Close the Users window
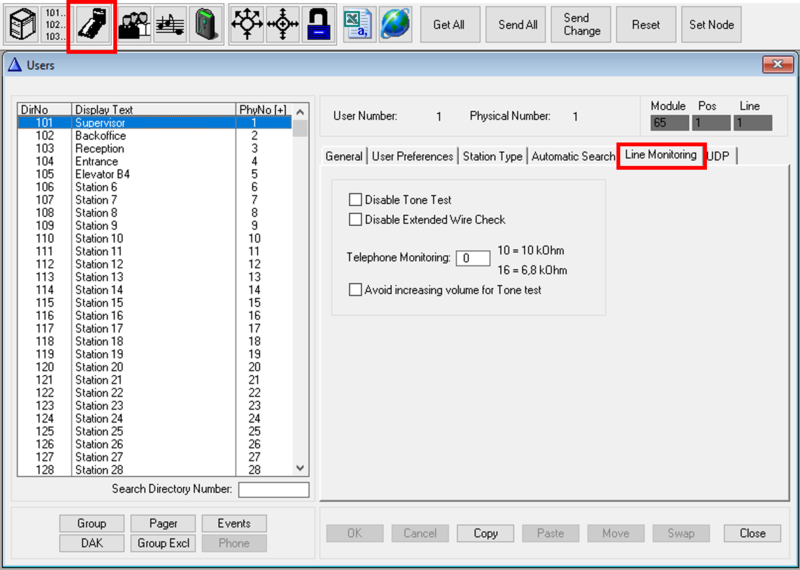Image resolution: width=800 pixels, height=570 pixels. (x=778, y=64)
